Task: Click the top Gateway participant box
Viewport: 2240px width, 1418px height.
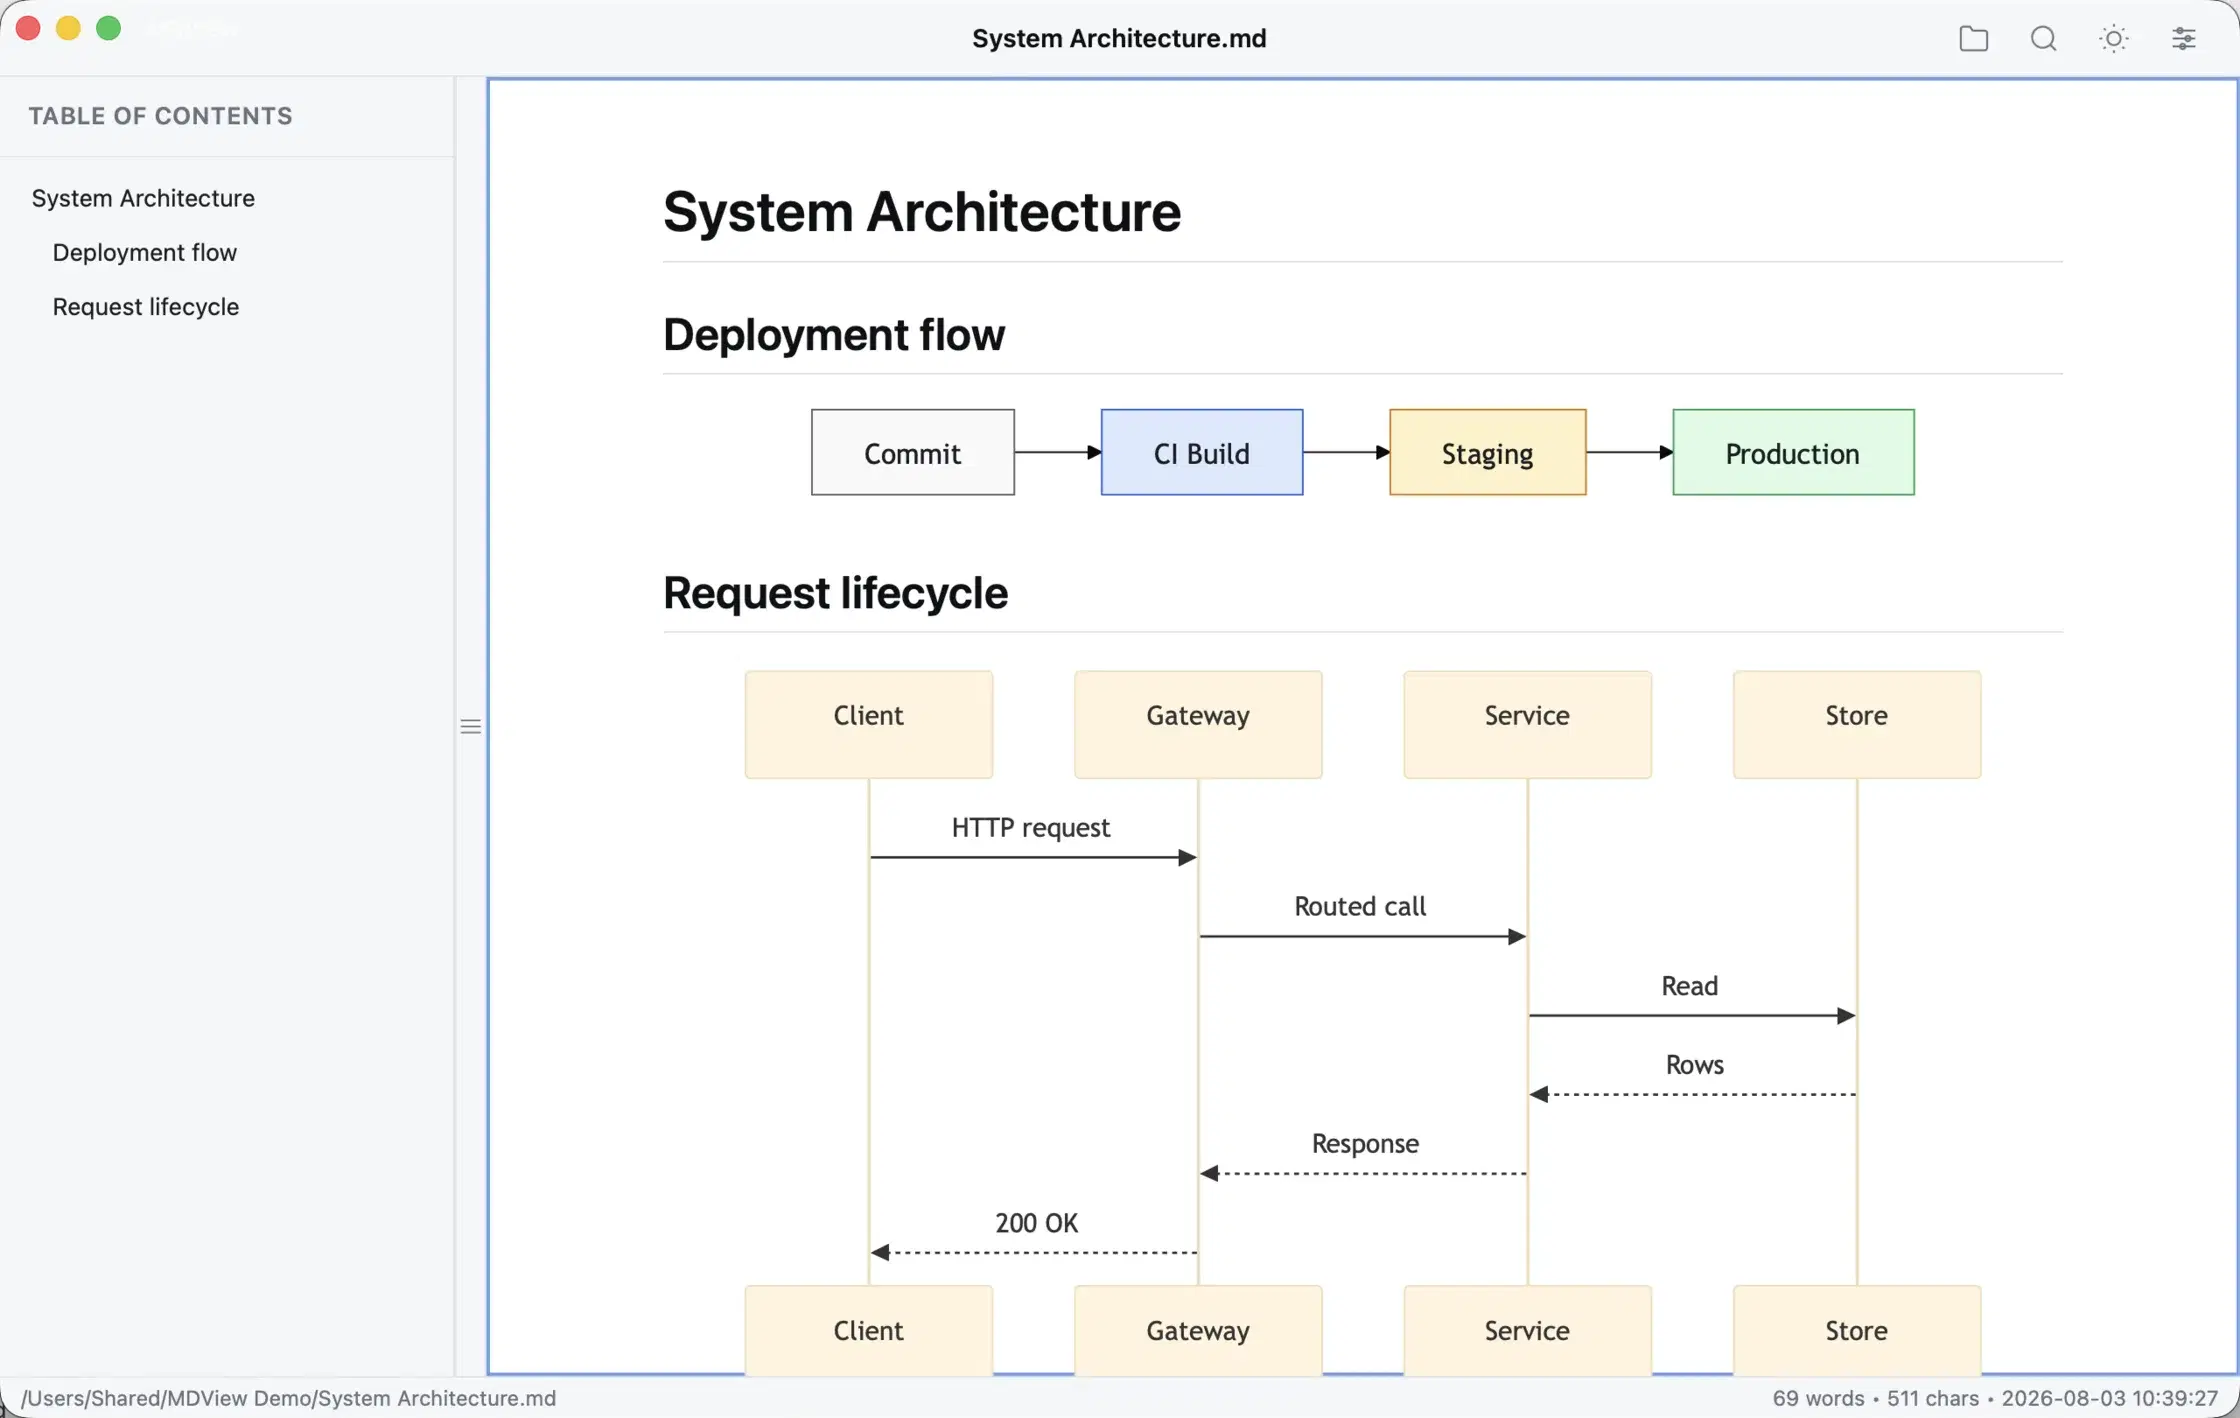Action: point(1198,724)
